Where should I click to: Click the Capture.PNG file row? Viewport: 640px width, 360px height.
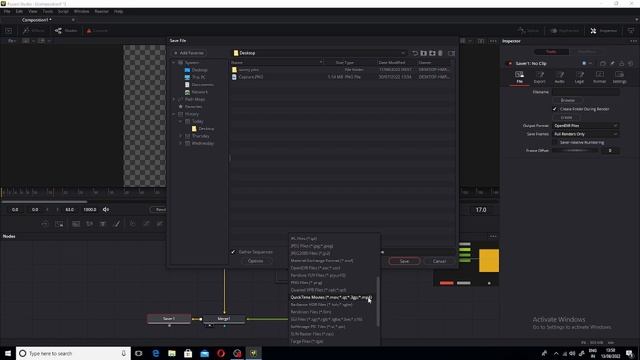click(x=342, y=77)
